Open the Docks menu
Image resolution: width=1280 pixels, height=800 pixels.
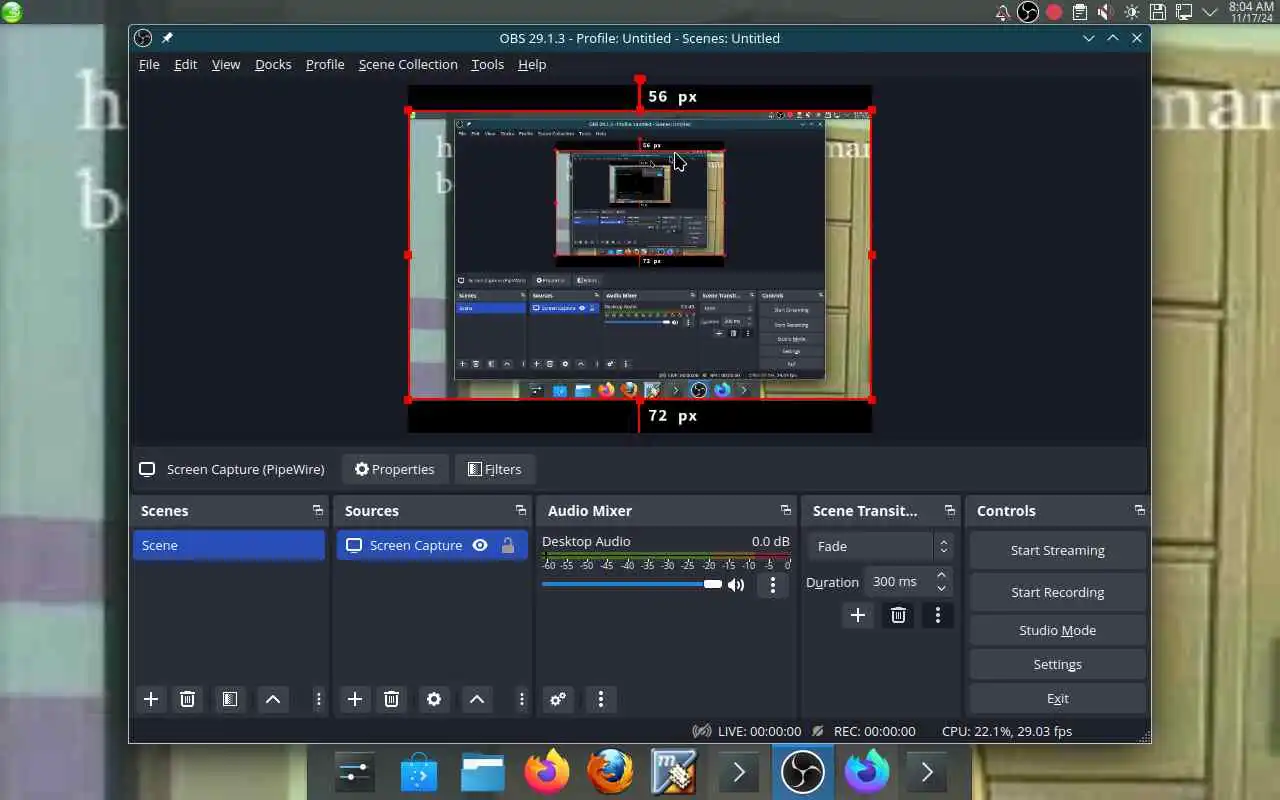click(x=273, y=64)
